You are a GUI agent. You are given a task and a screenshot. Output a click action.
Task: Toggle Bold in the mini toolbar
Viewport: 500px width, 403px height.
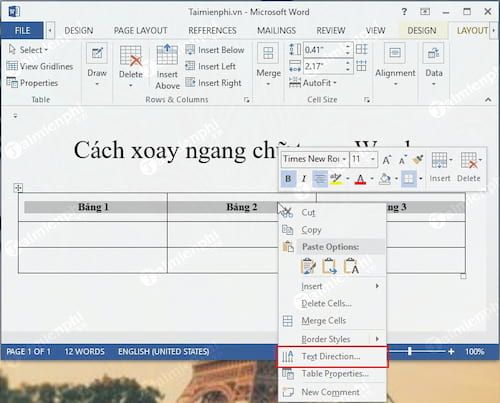pyautogui.click(x=288, y=179)
